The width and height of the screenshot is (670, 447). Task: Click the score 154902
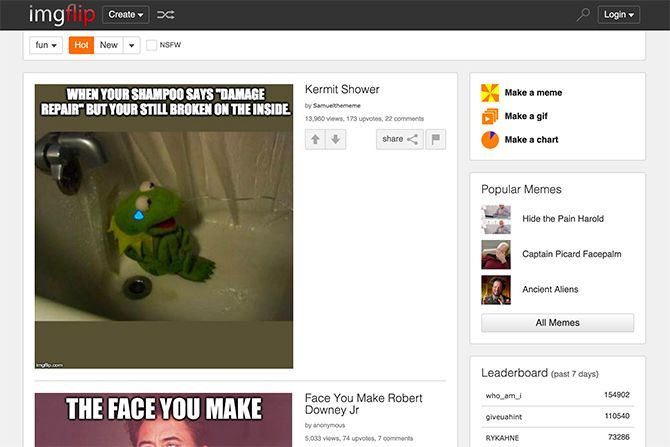tap(617, 395)
